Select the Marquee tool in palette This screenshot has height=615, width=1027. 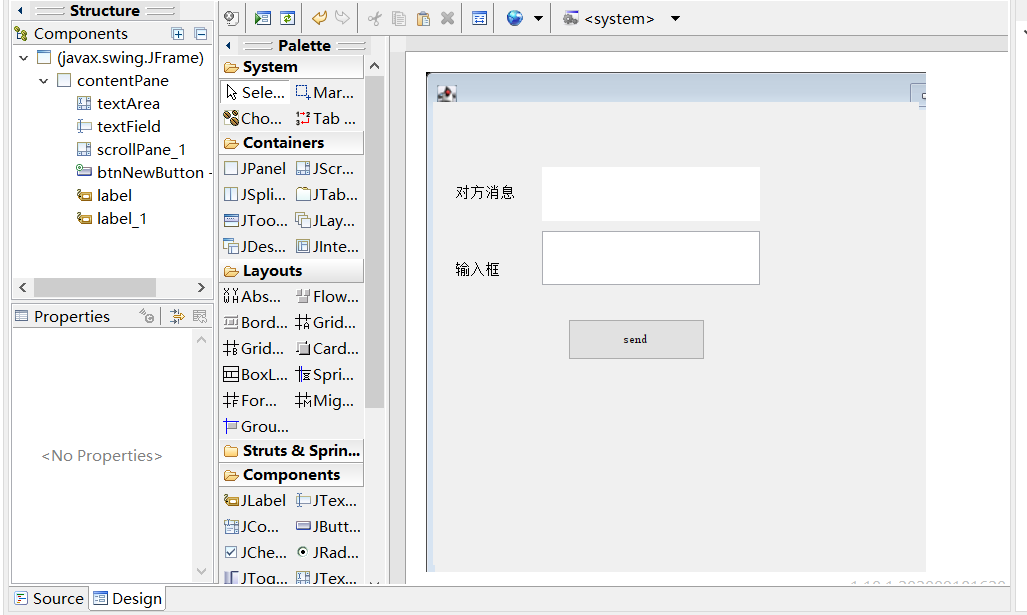tap(325, 92)
